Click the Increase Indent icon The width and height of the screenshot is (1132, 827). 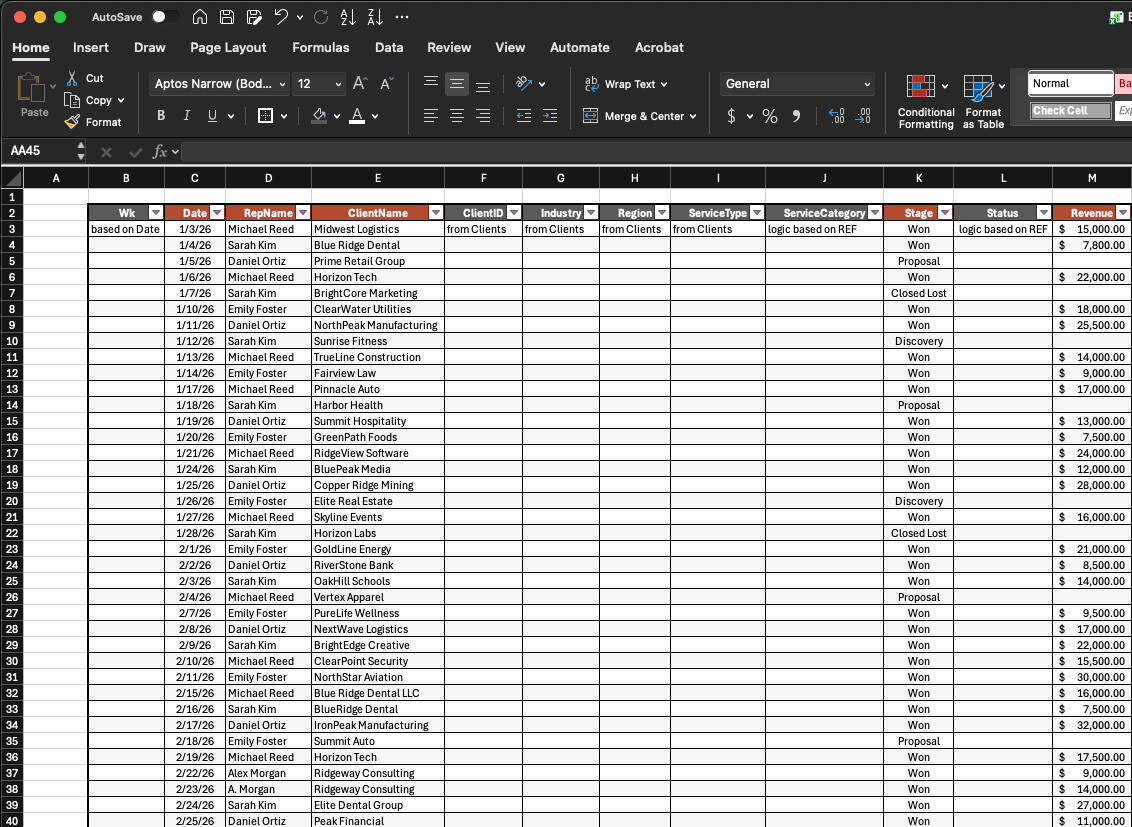(x=549, y=116)
